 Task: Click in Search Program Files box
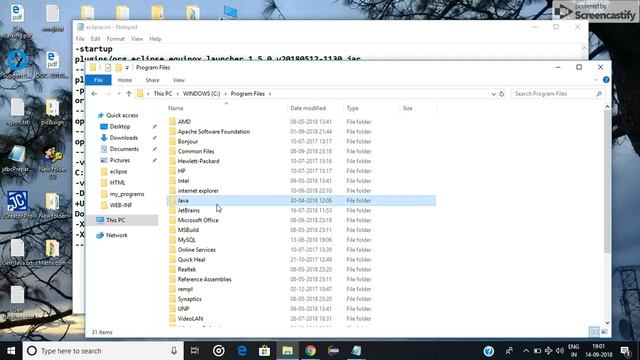(x=558, y=93)
